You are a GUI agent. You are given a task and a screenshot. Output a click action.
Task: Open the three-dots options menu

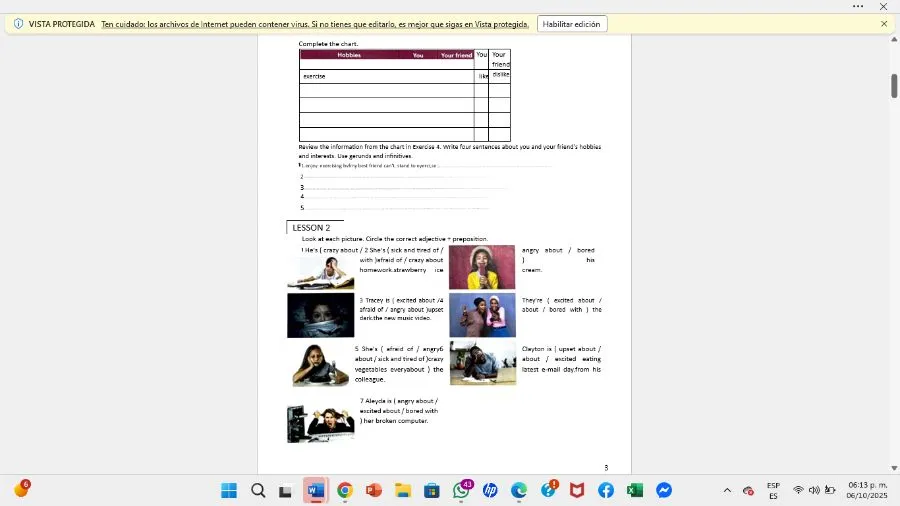(x=858, y=6)
